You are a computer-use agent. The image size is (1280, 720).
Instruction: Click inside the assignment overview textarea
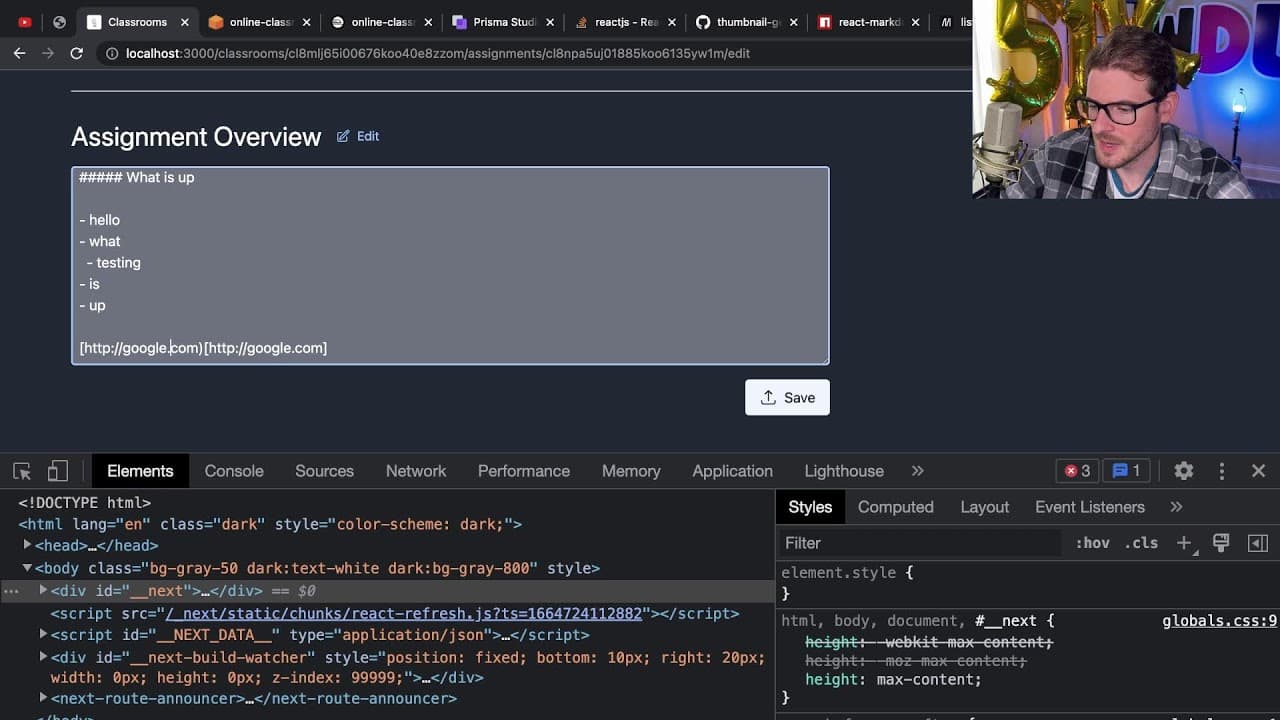click(x=450, y=265)
